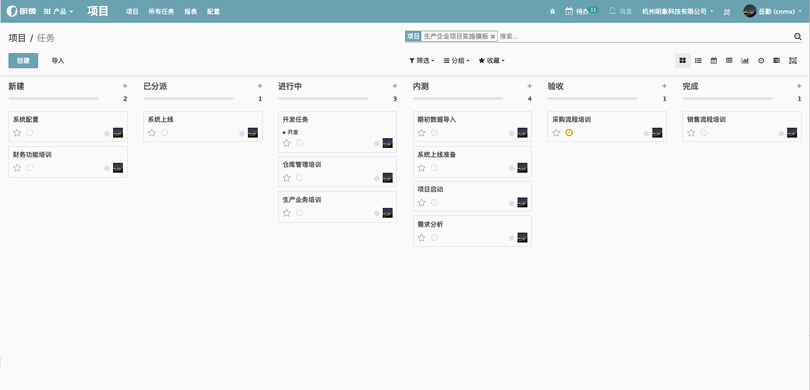Switch to the Gantt view icon
The width and height of the screenshot is (810, 390).
pos(776,60)
